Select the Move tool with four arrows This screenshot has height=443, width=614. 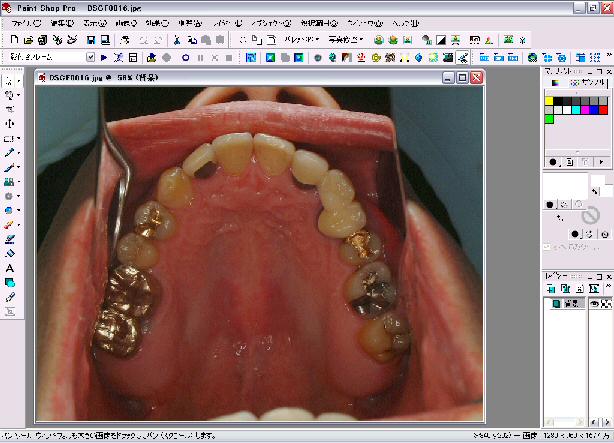(9, 124)
